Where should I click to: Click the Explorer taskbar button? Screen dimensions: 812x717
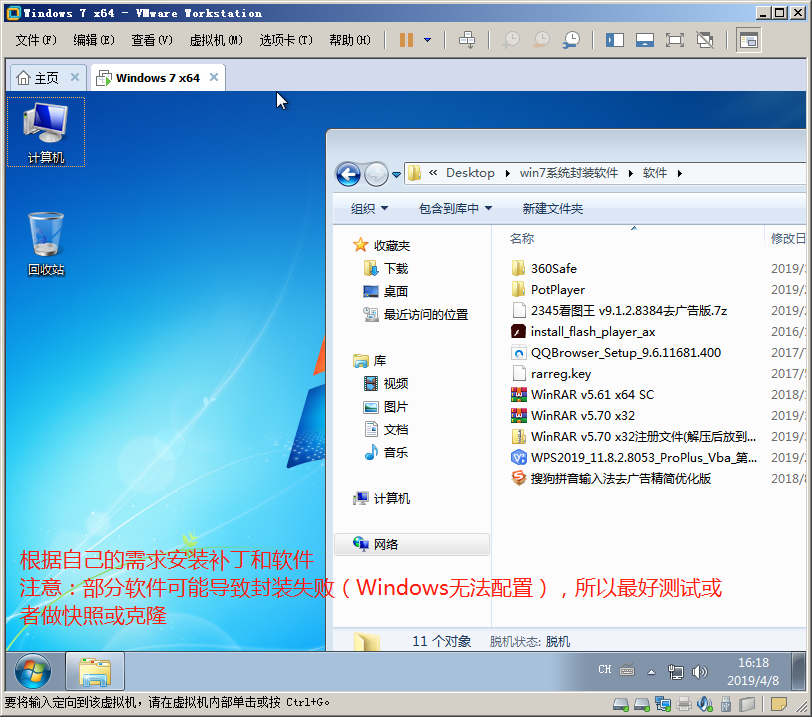coord(95,671)
